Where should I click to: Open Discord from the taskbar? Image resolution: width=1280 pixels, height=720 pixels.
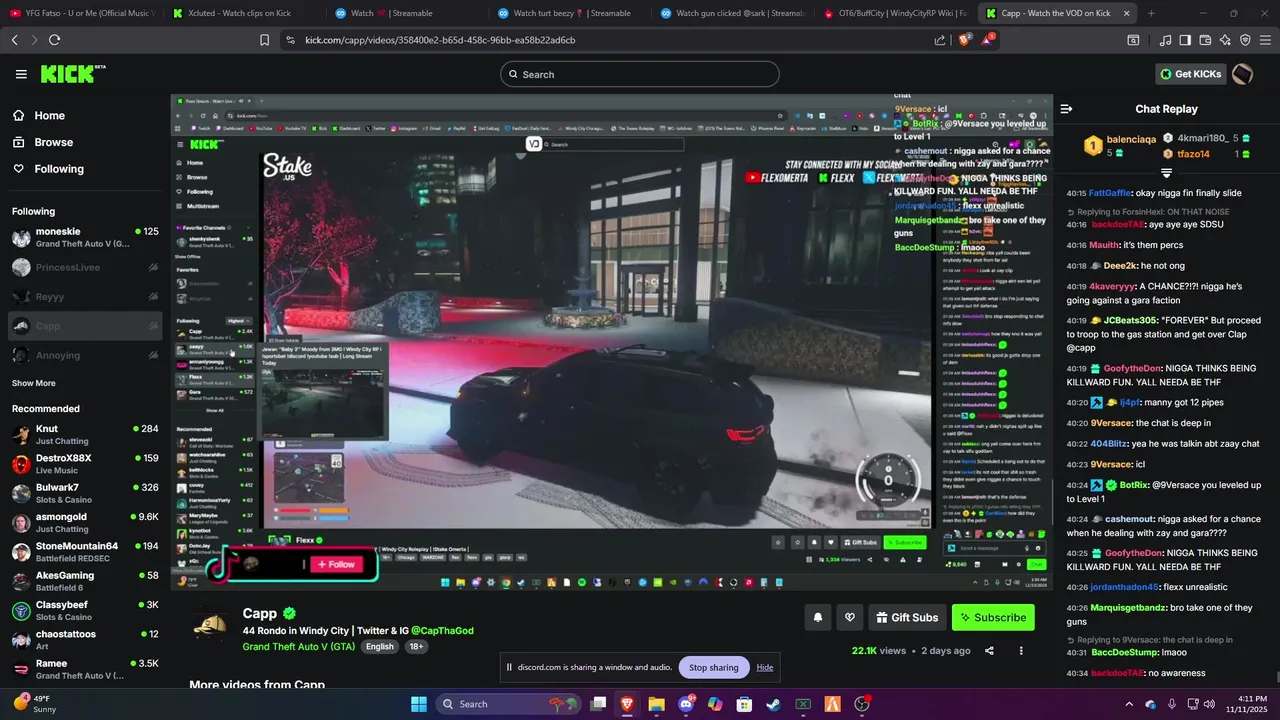click(x=686, y=704)
